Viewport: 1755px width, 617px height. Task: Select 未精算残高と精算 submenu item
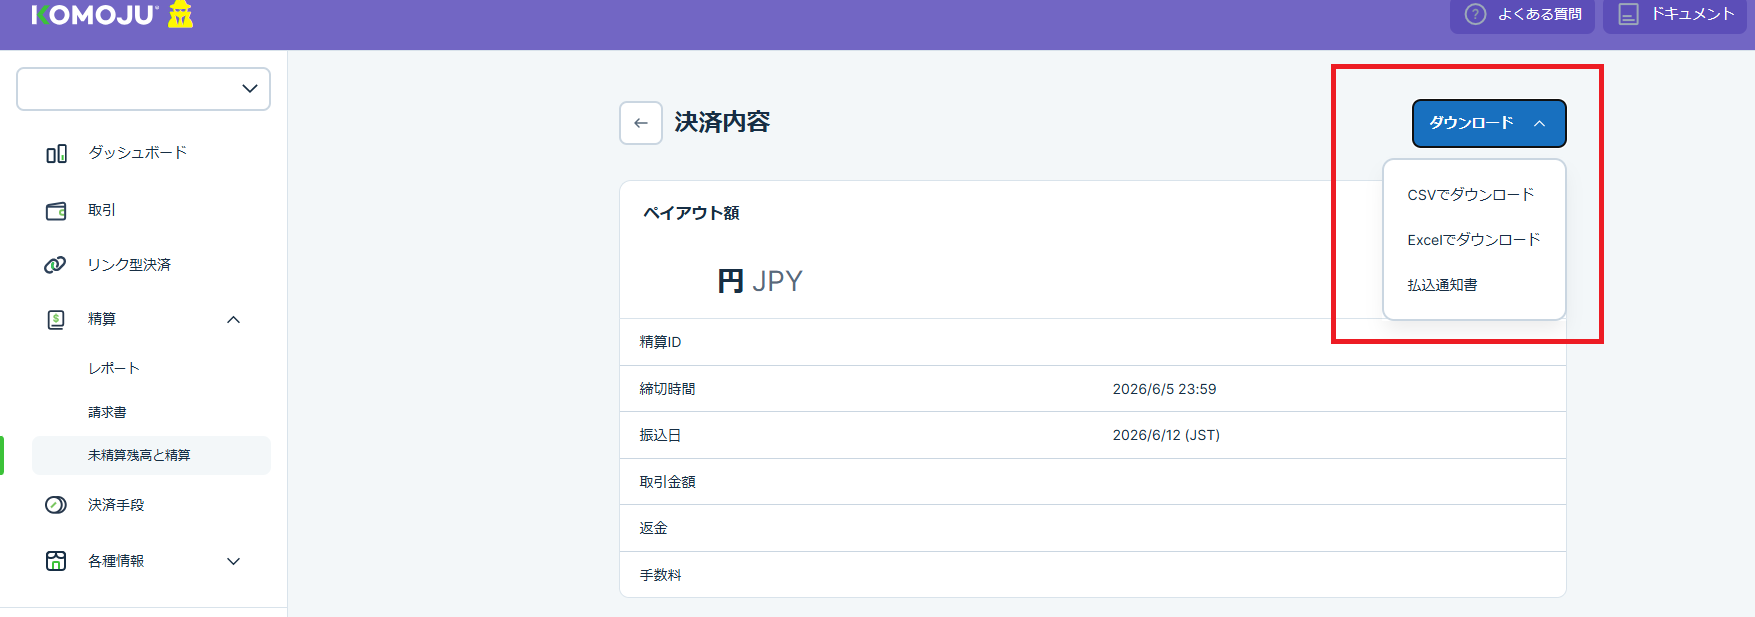pos(151,455)
